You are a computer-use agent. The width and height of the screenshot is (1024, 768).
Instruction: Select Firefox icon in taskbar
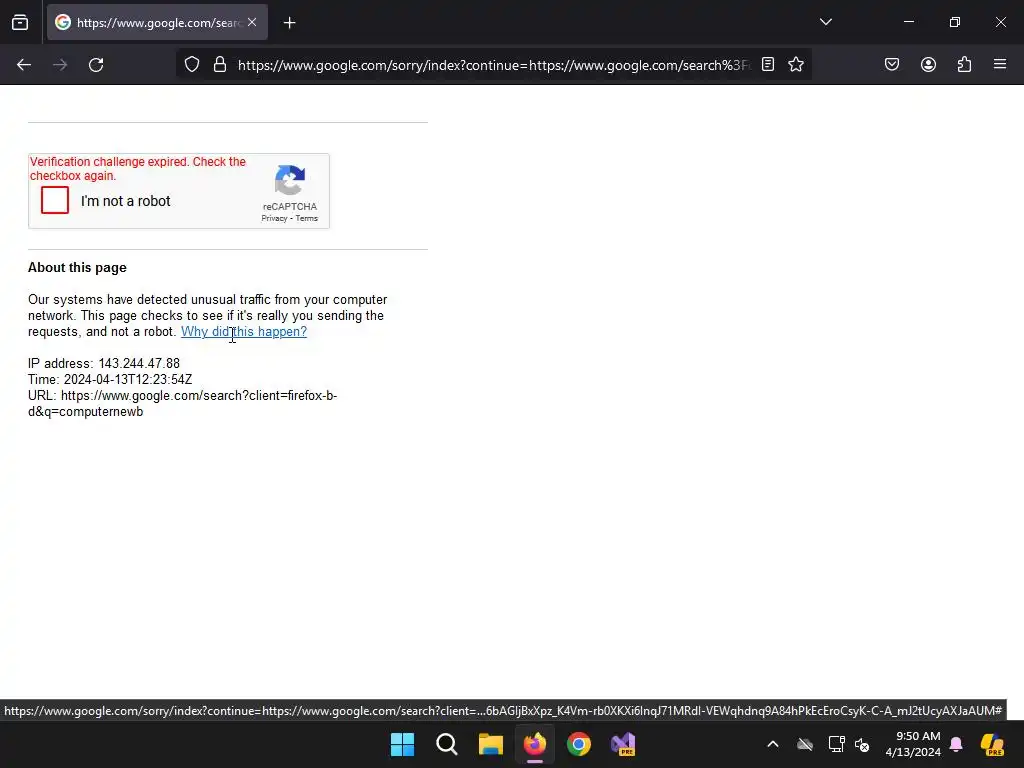coord(535,744)
